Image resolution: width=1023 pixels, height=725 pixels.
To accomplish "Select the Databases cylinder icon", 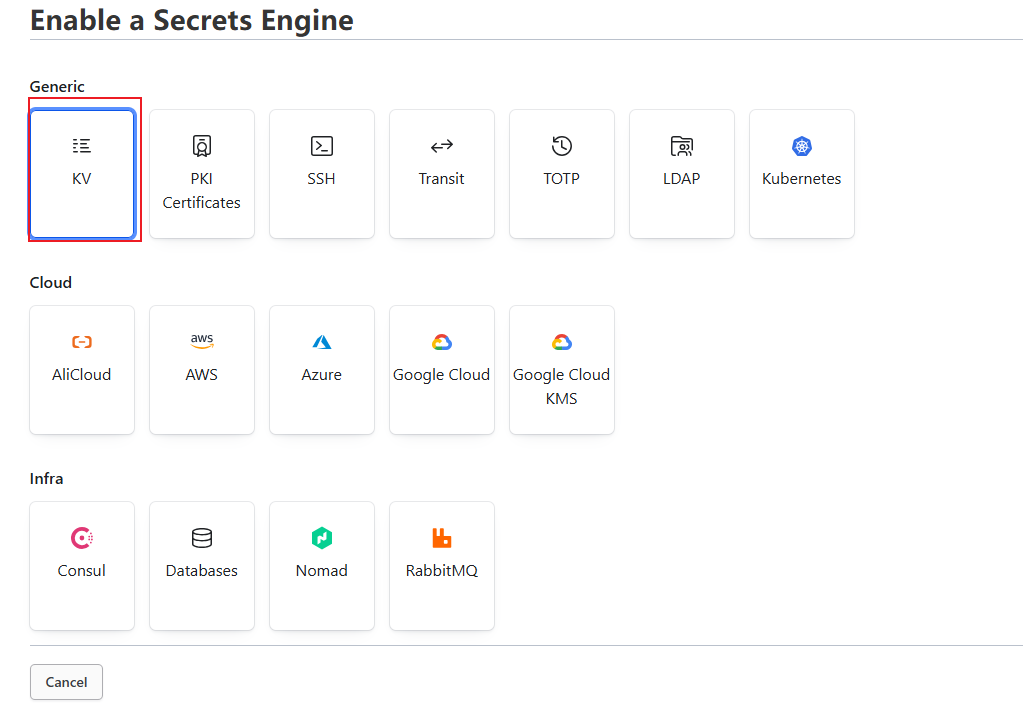I will click(x=202, y=538).
